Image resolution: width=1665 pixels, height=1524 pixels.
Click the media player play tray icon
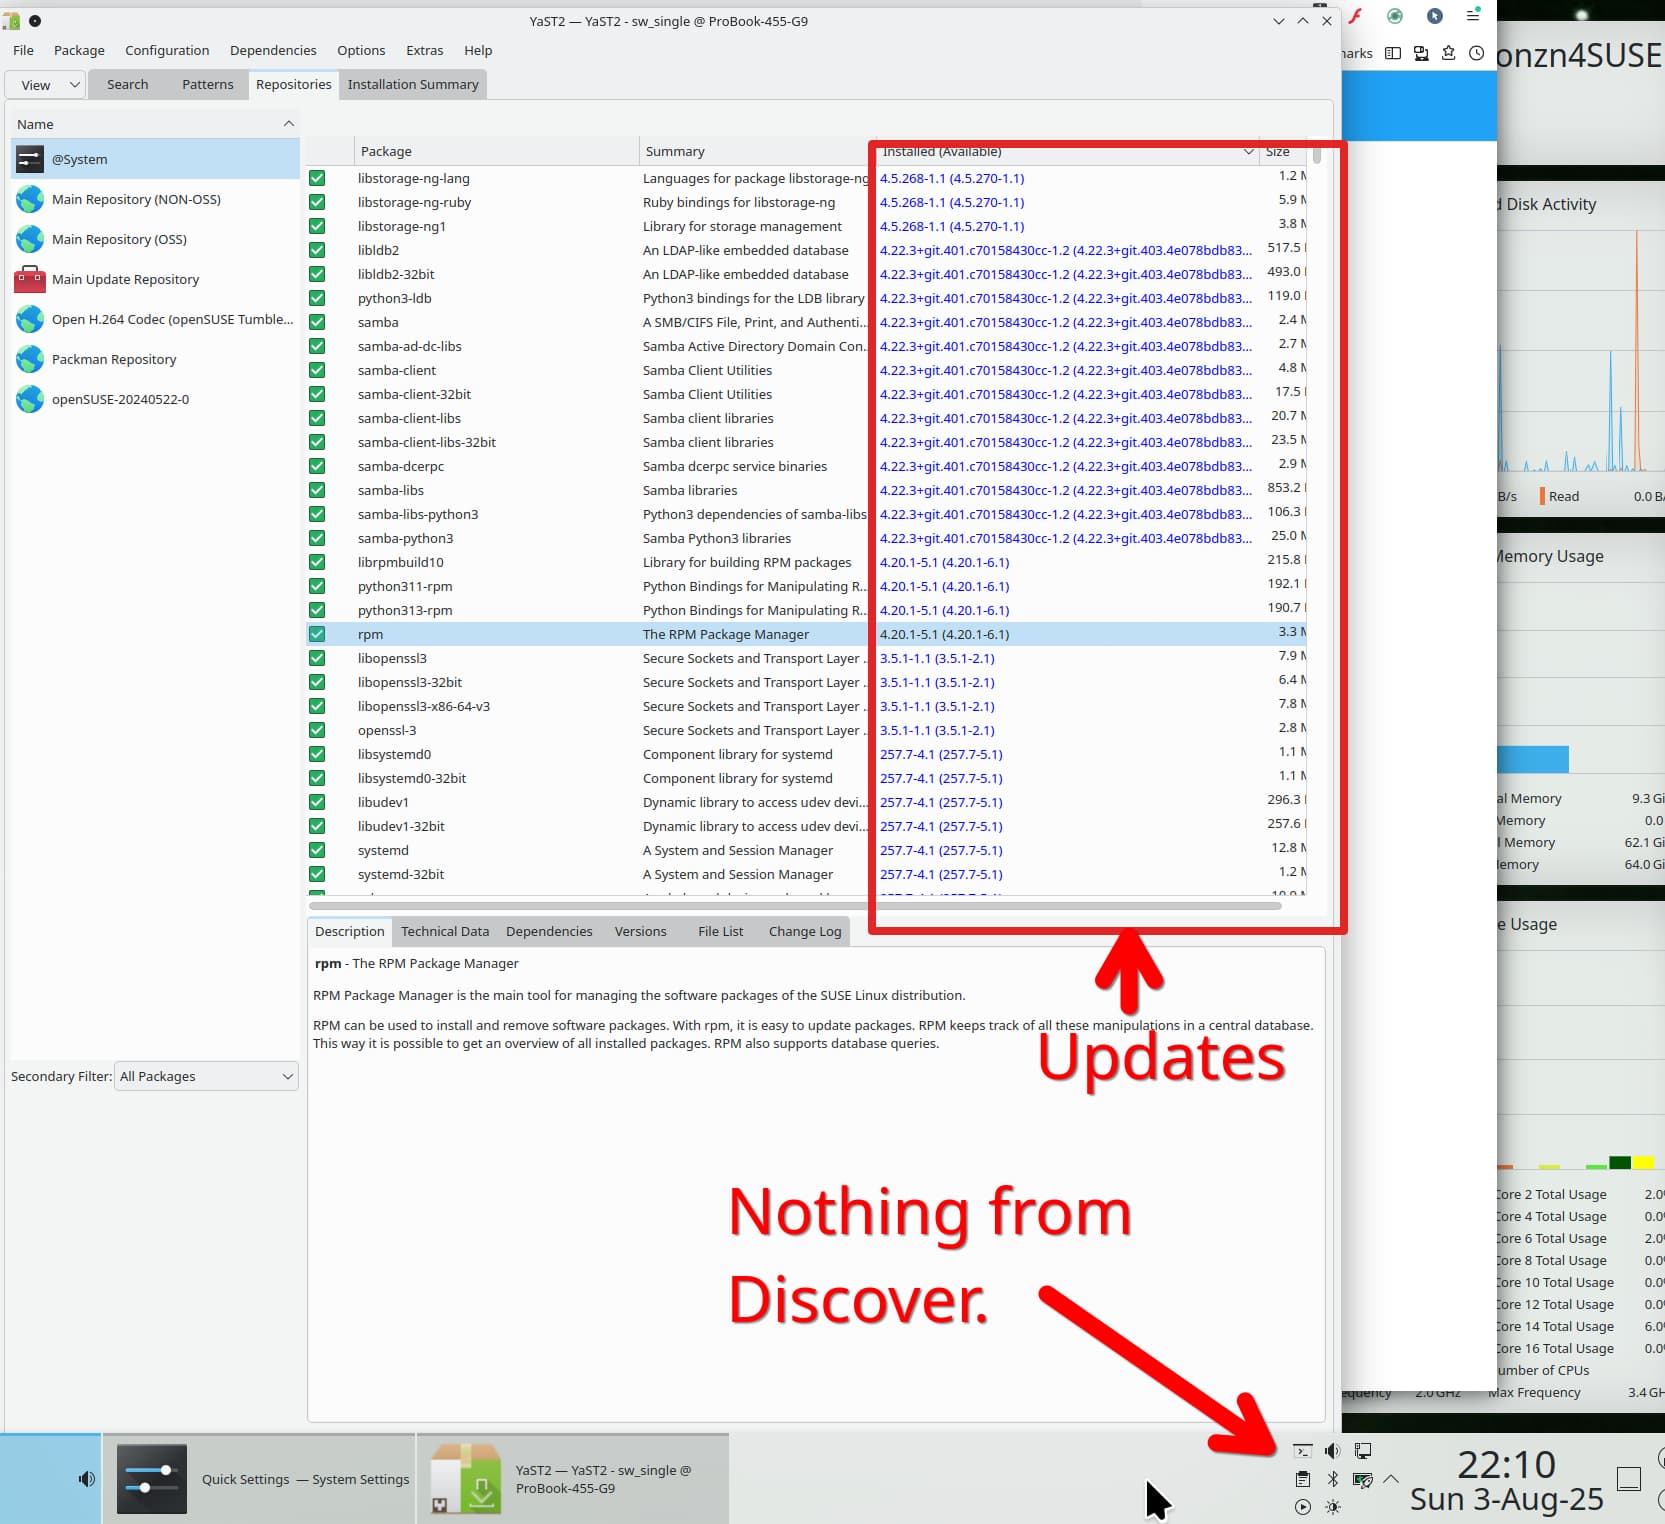click(x=1302, y=1507)
